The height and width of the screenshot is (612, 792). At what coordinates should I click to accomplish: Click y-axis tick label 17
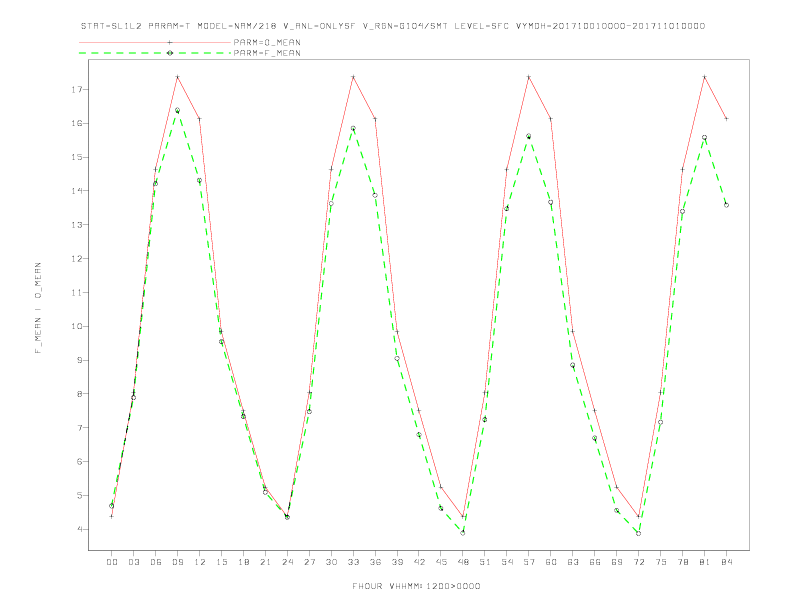tap(77, 89)
